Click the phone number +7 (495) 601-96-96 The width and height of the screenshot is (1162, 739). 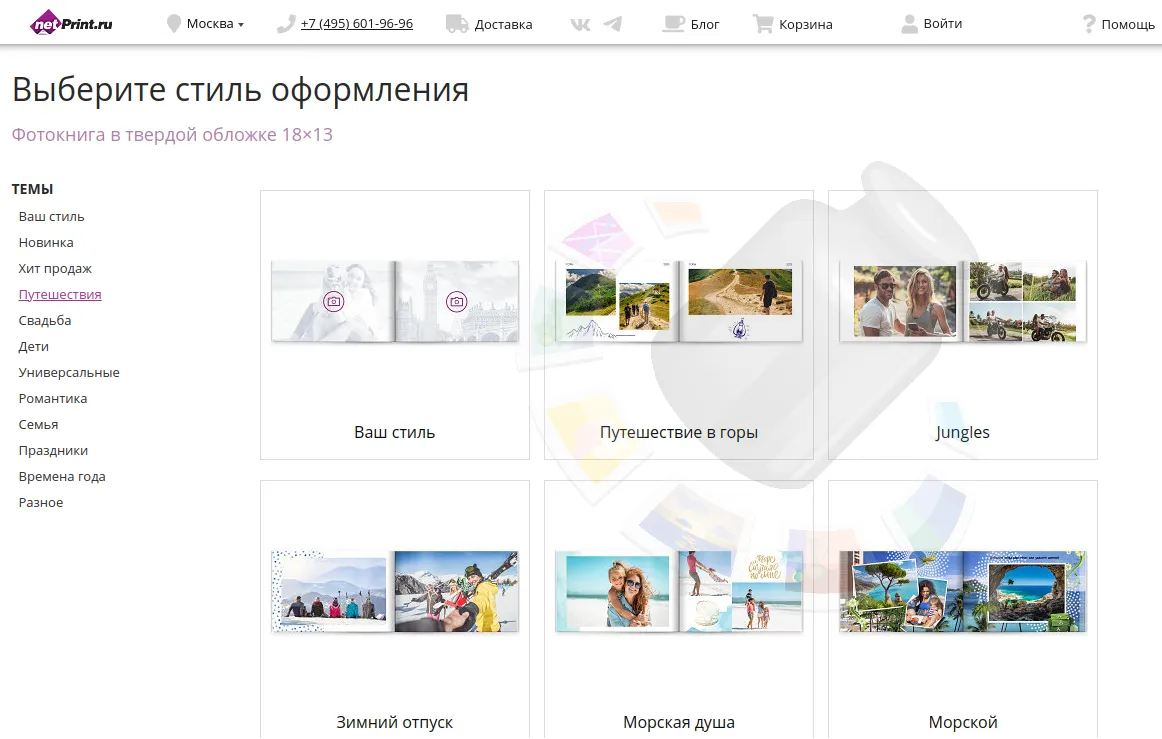[x=356, y=23]
